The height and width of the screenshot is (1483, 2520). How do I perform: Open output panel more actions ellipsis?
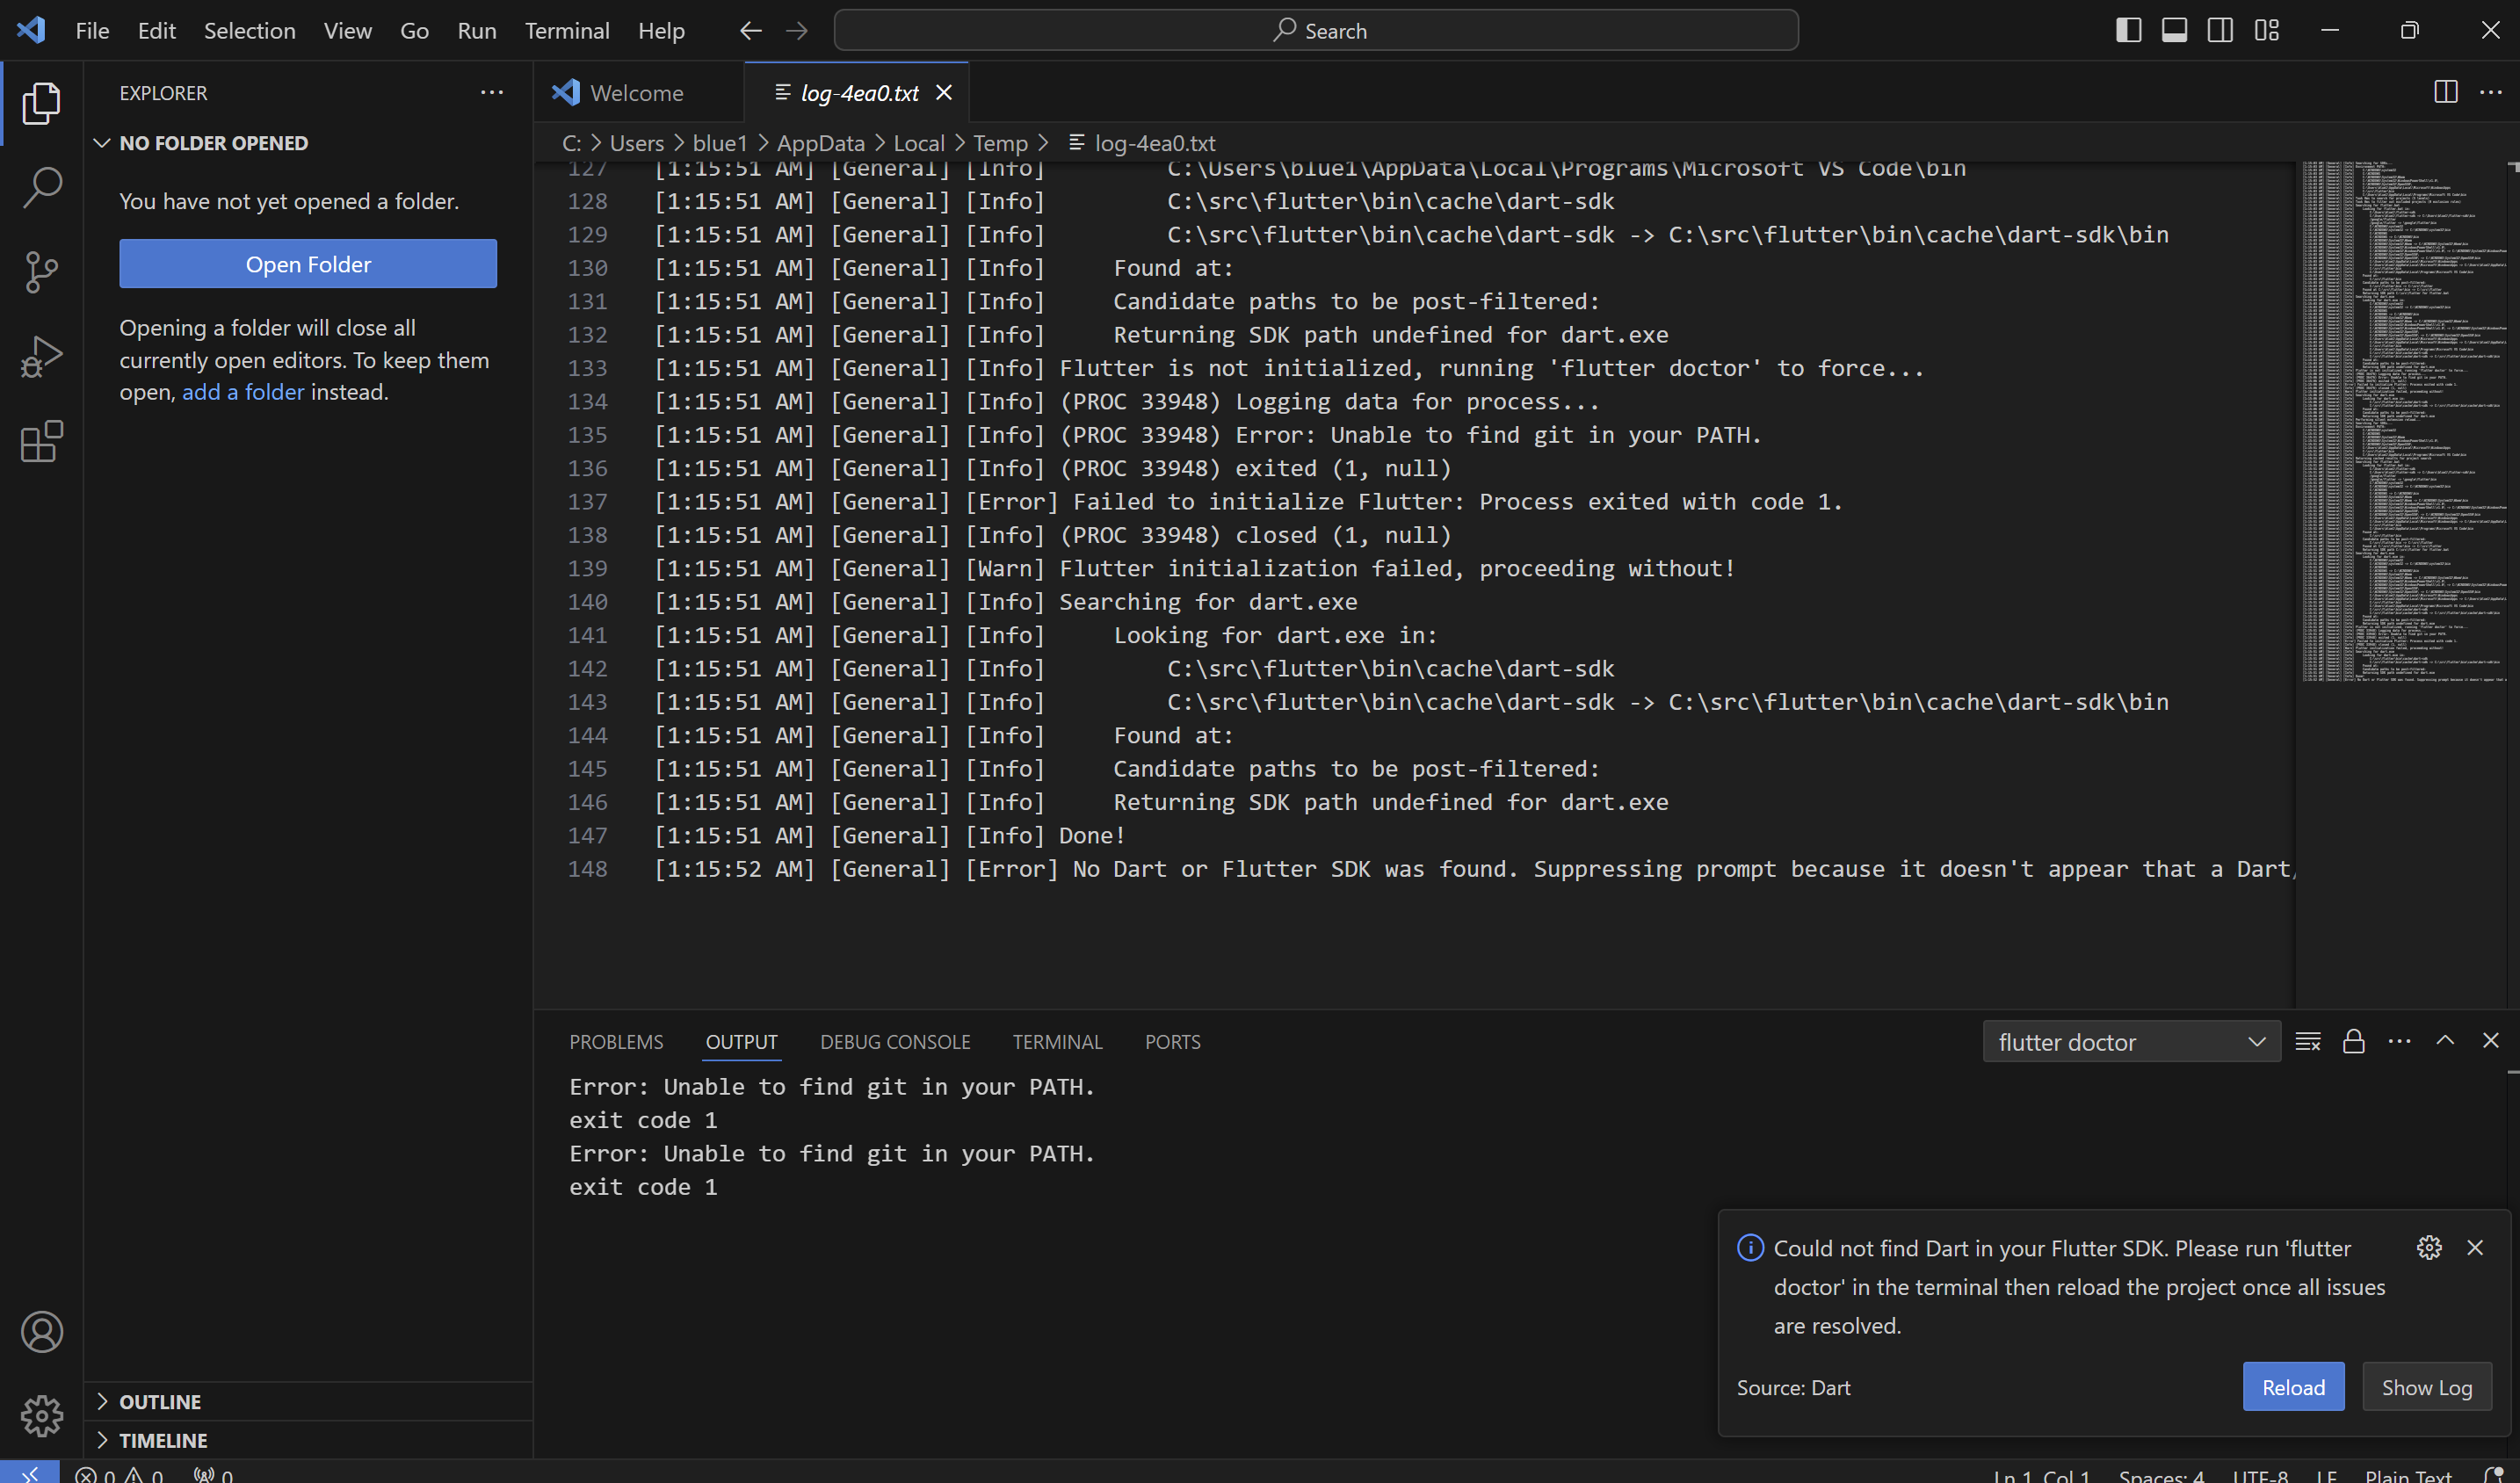pyautogui.click(x=2399, y=1041)
